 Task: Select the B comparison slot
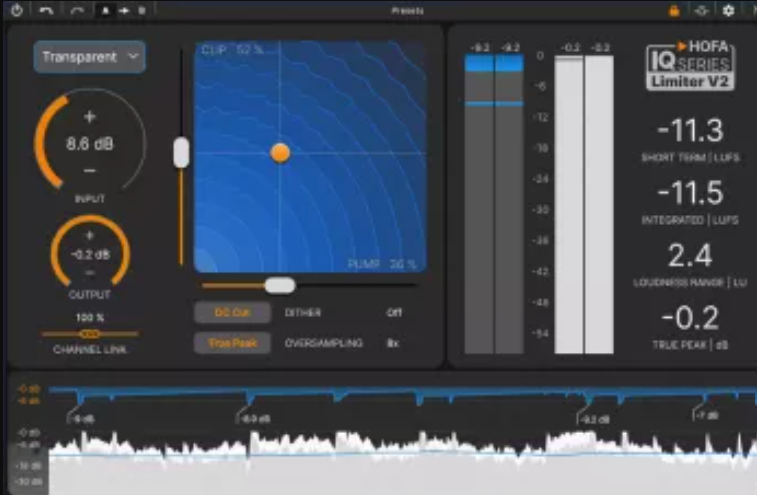click(x=141, y=11)
